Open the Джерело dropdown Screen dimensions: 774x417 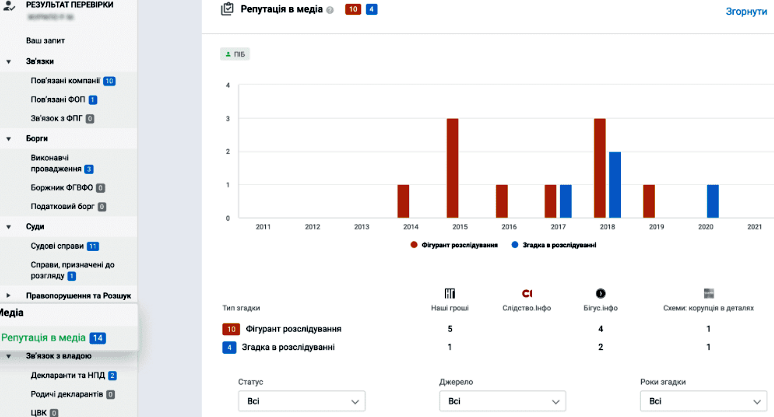(501, 401)
